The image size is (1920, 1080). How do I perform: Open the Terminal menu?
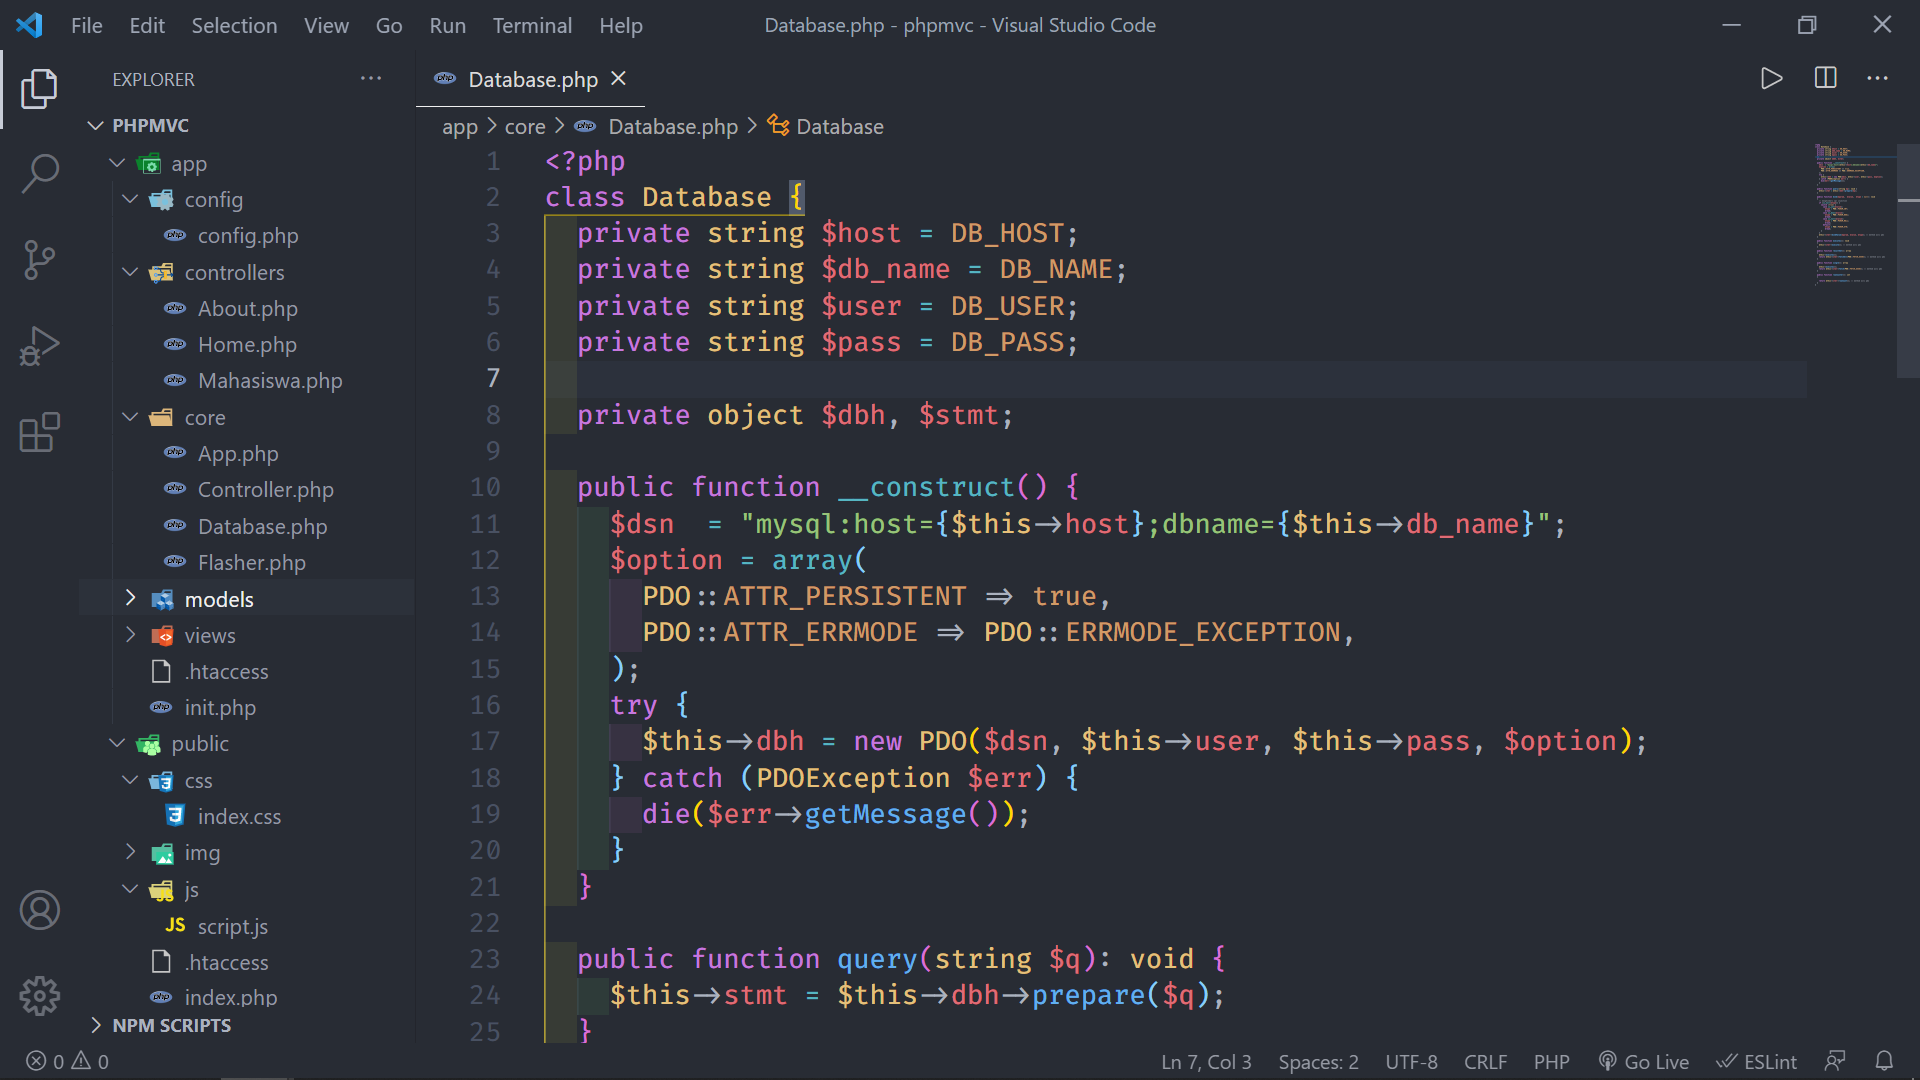coord(532,25)
